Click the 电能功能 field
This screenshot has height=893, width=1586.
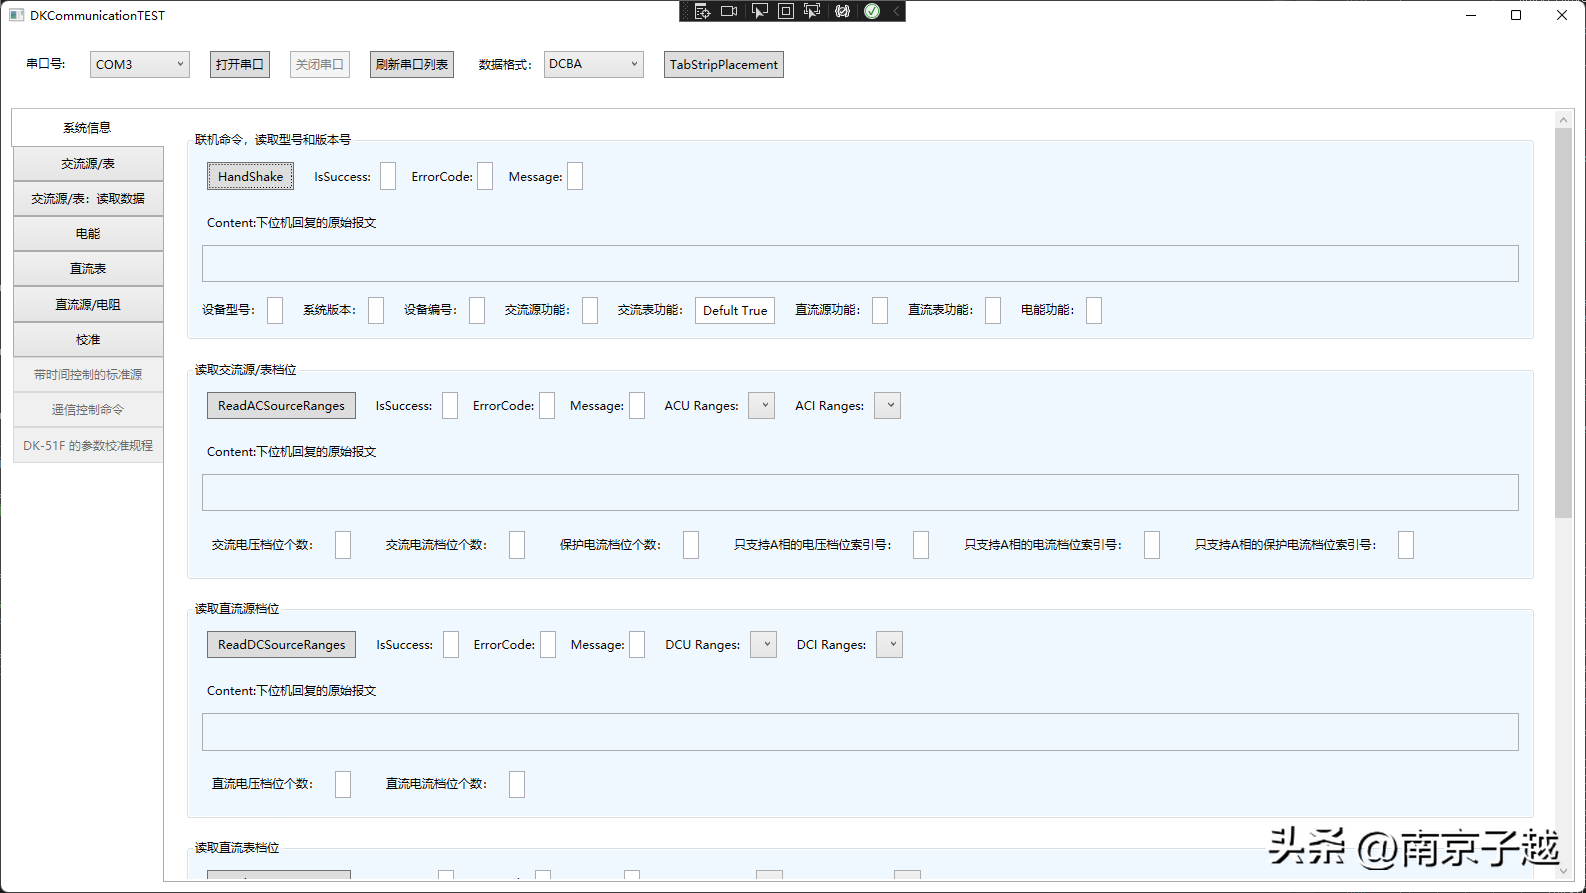1094,310
